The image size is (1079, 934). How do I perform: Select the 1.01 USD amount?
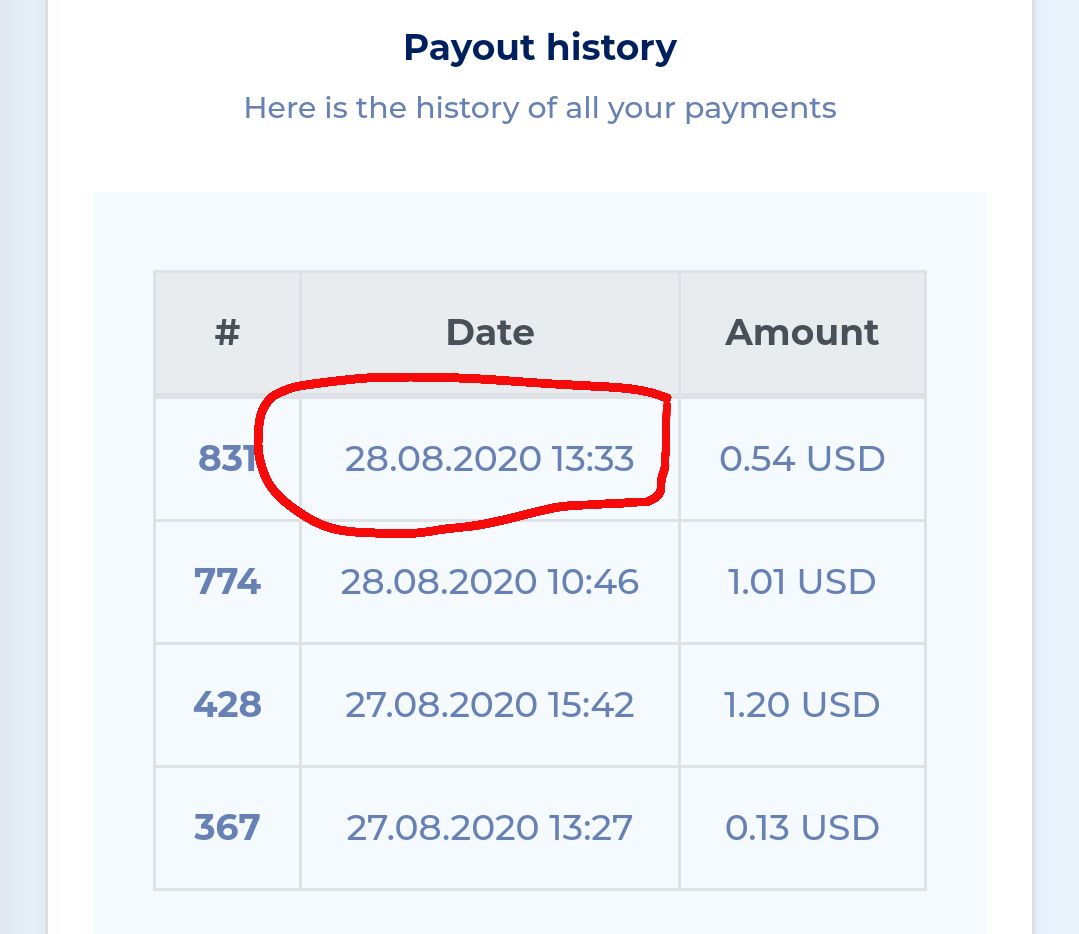click(x=802, y=582)
